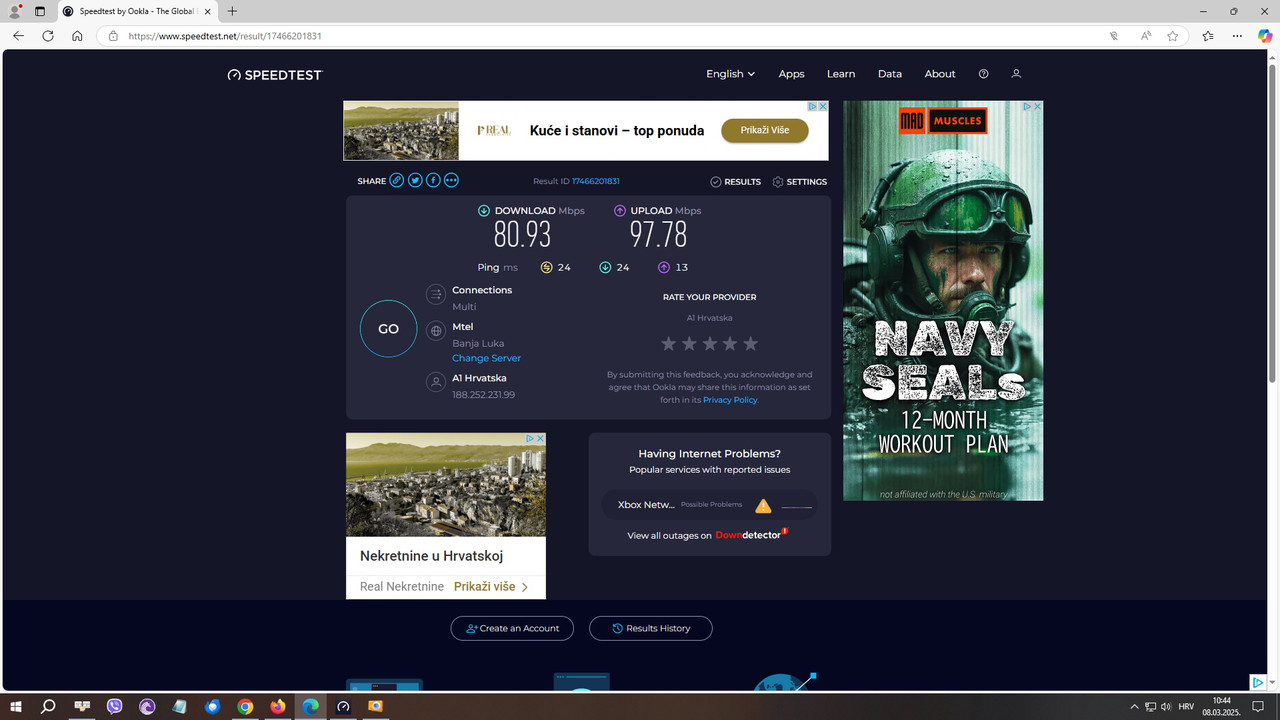Open the About menu item
The image size is (1280, 720).
tap(940, 74)
